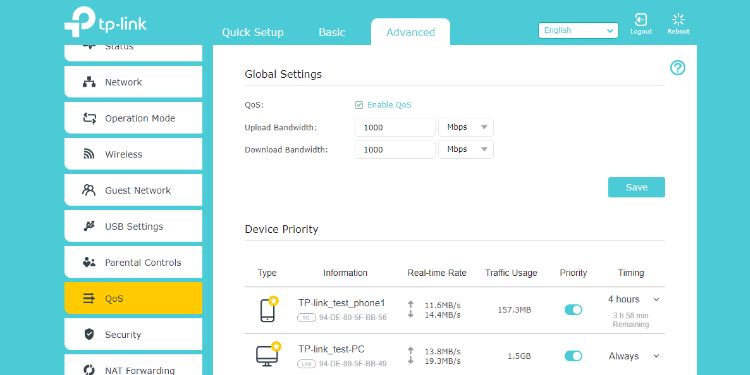Click the Network sidebar icon
Image resolution: width=750 pixels, height=375 pixels.
pyautogui.click(x=89, y=82)
